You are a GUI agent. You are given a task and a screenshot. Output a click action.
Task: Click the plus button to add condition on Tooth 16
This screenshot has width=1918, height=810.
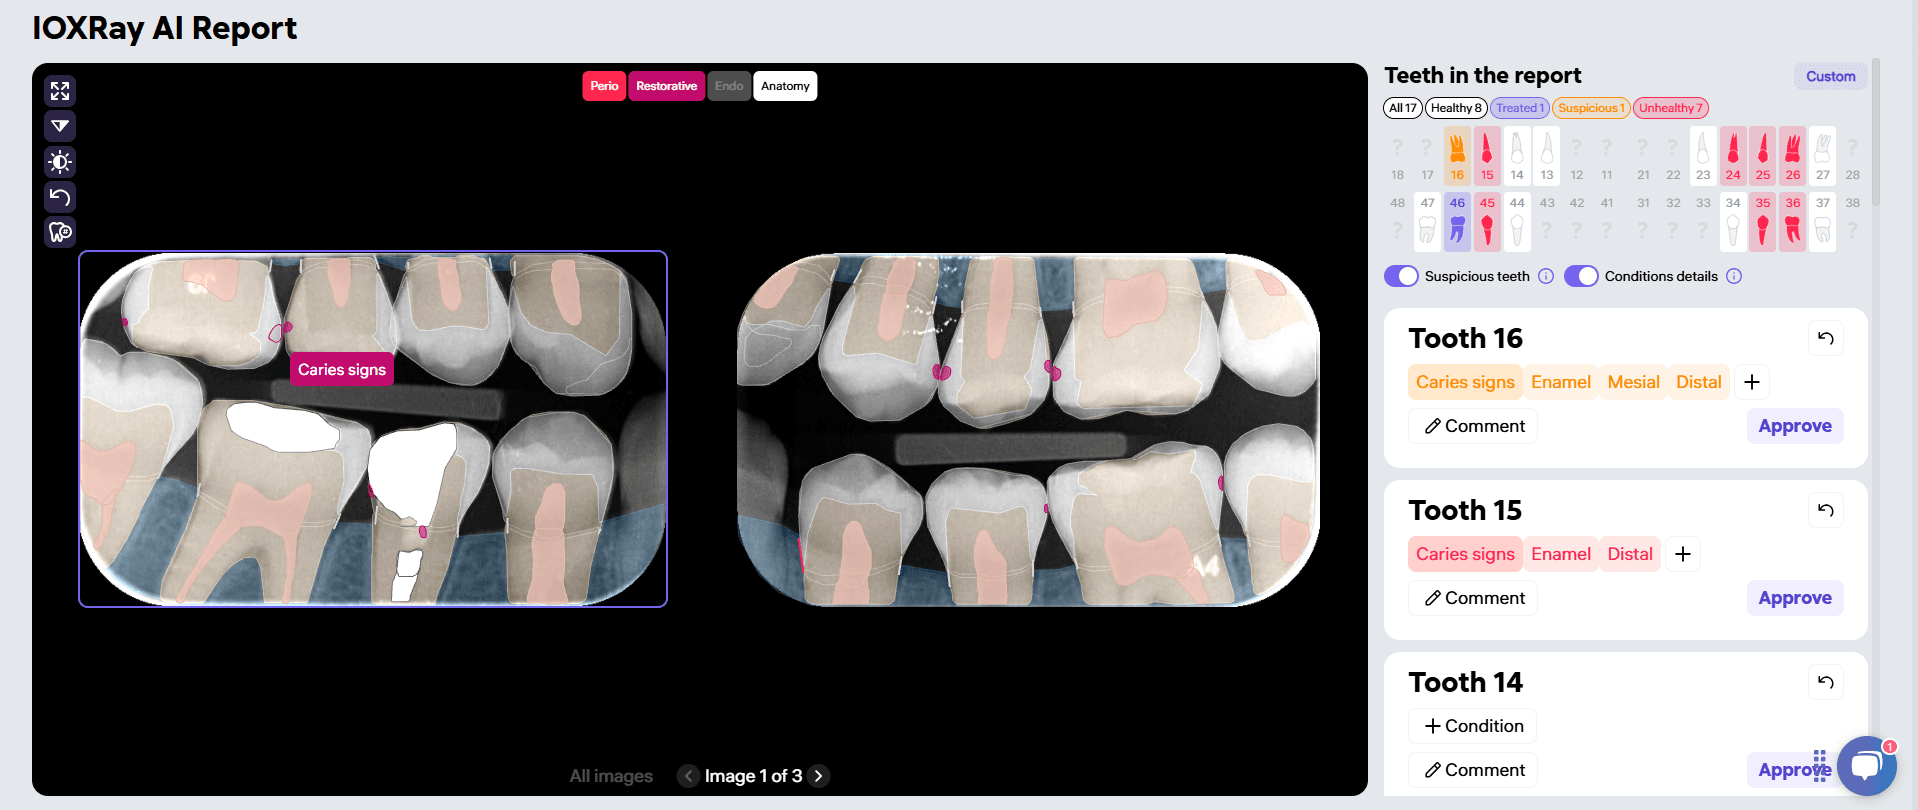pos(1751,382)
